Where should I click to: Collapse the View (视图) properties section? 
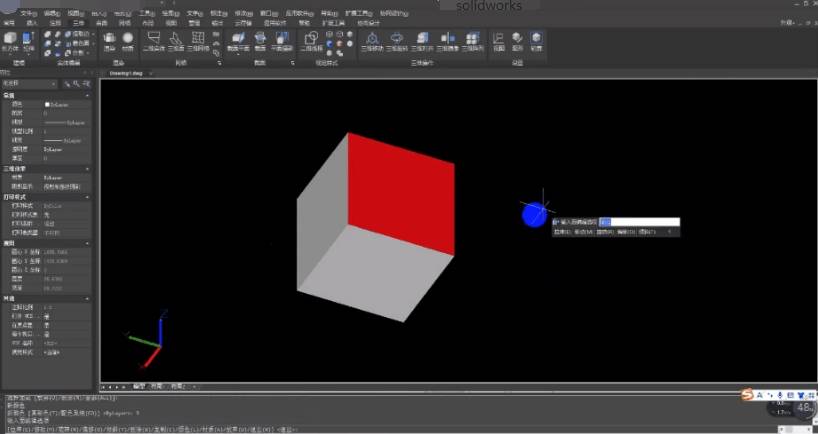click(x=87, y=244)
